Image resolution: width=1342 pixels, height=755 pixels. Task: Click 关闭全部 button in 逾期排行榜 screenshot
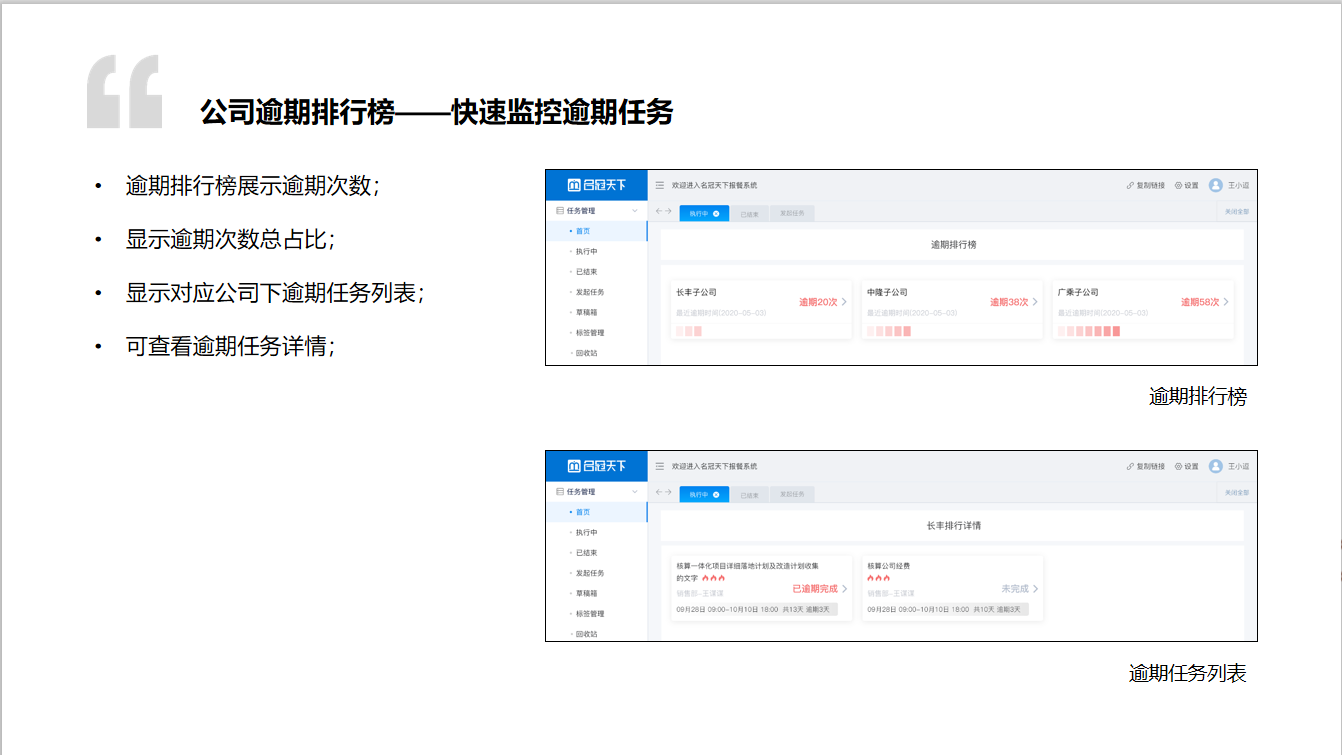coord(1237,212)
